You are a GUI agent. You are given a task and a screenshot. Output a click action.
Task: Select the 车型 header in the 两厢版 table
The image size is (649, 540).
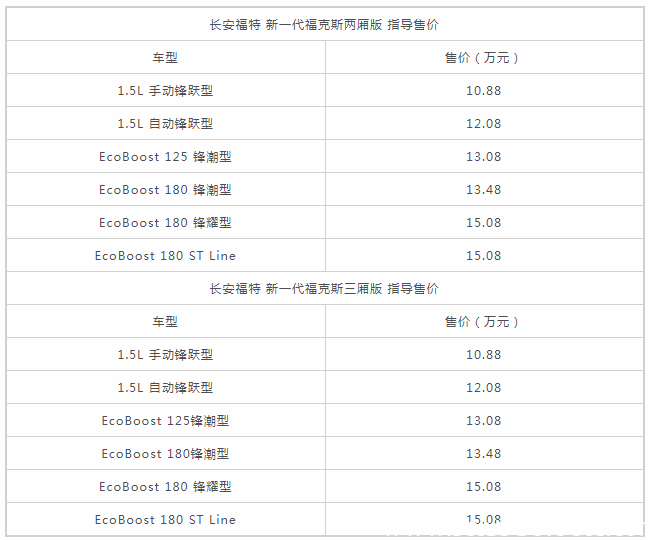165,57
